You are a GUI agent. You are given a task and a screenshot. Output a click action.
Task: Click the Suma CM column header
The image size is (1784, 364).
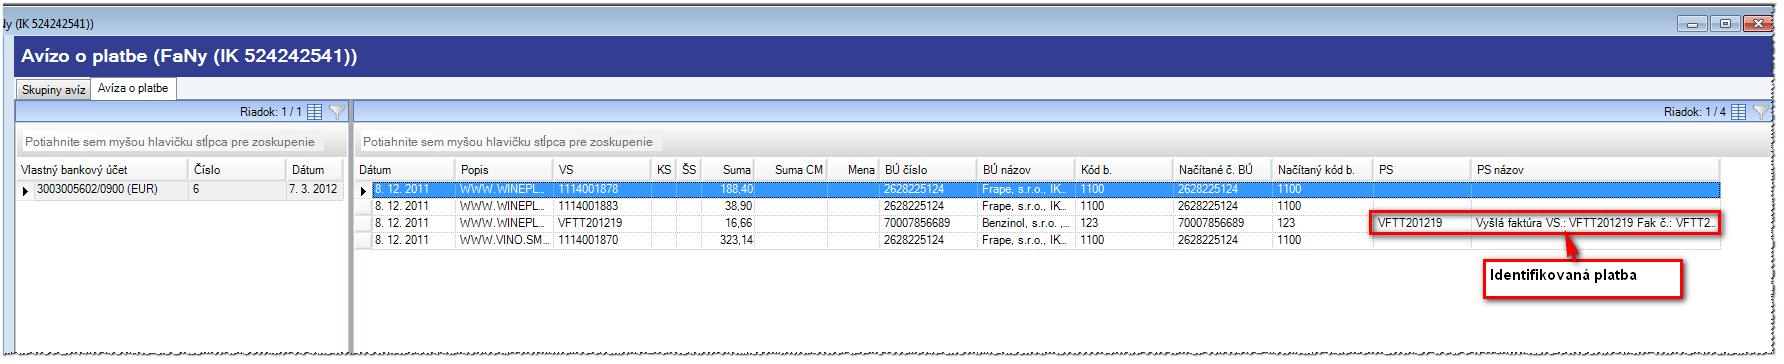coord(792,170)
